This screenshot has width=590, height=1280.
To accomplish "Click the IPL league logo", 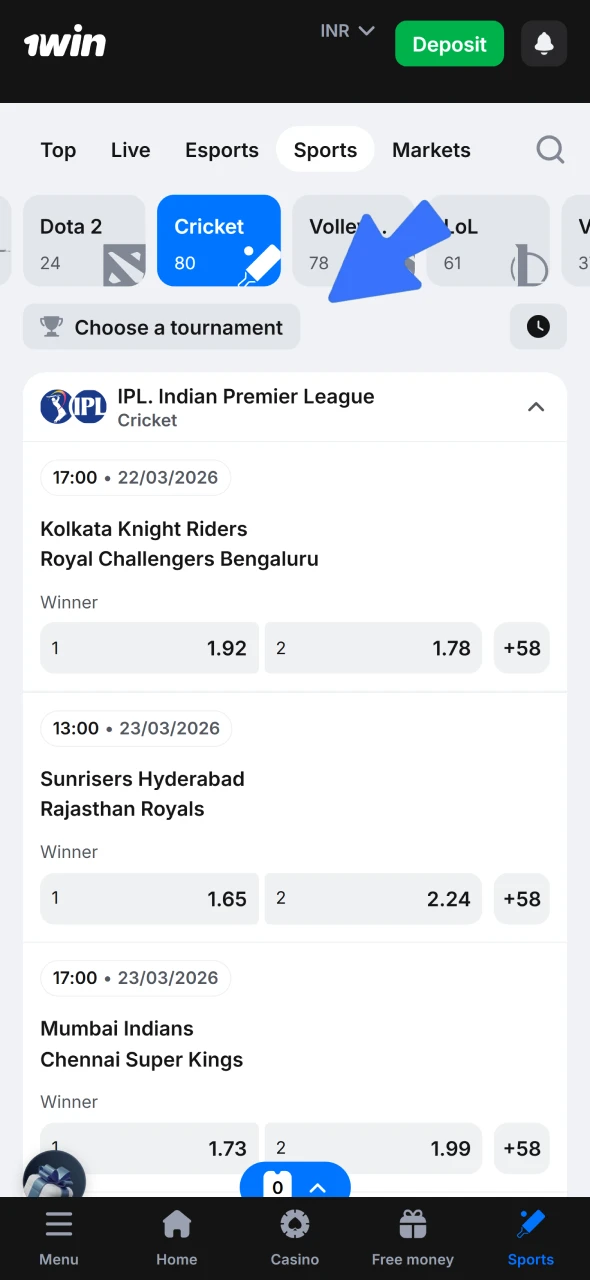I will 72,406.
